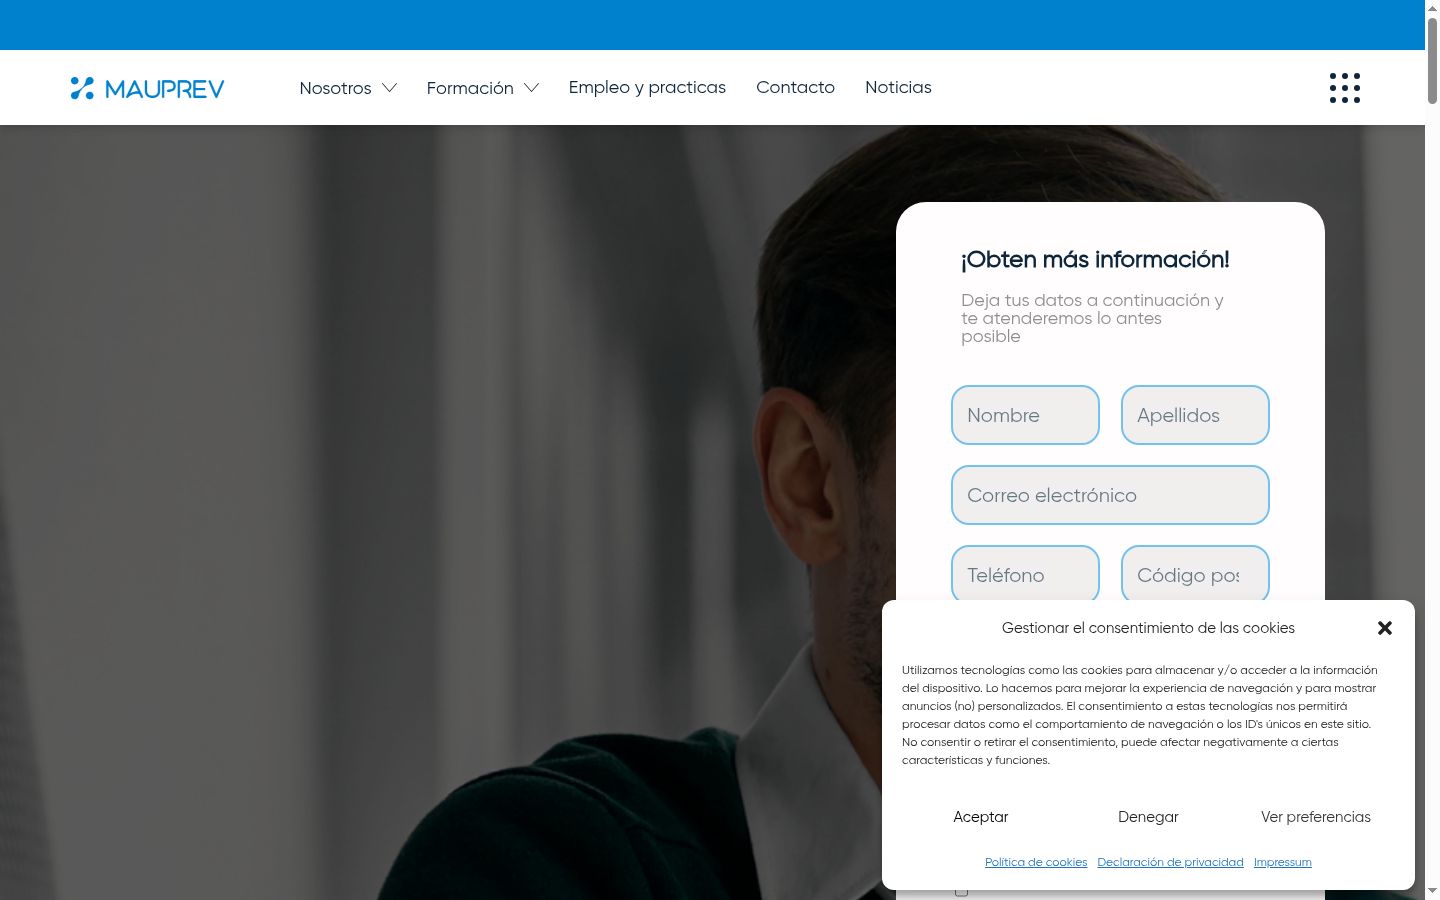Close the cookie consent dialog

coord(1385,628)
